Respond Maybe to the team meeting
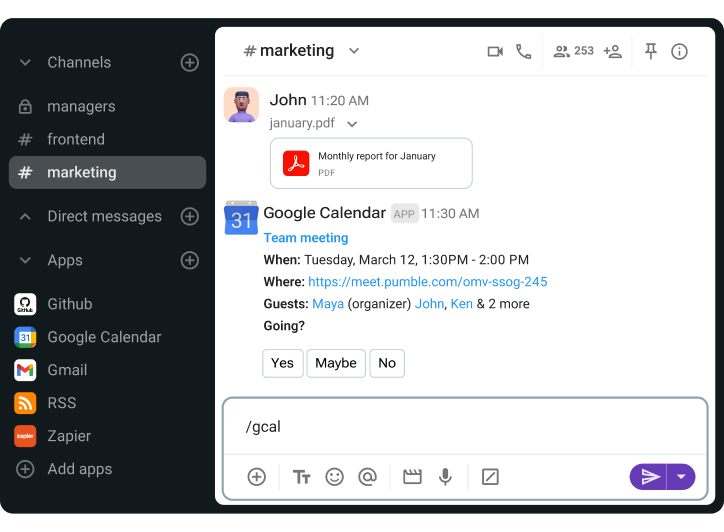 pyautogui.click(x=336, y=363)
